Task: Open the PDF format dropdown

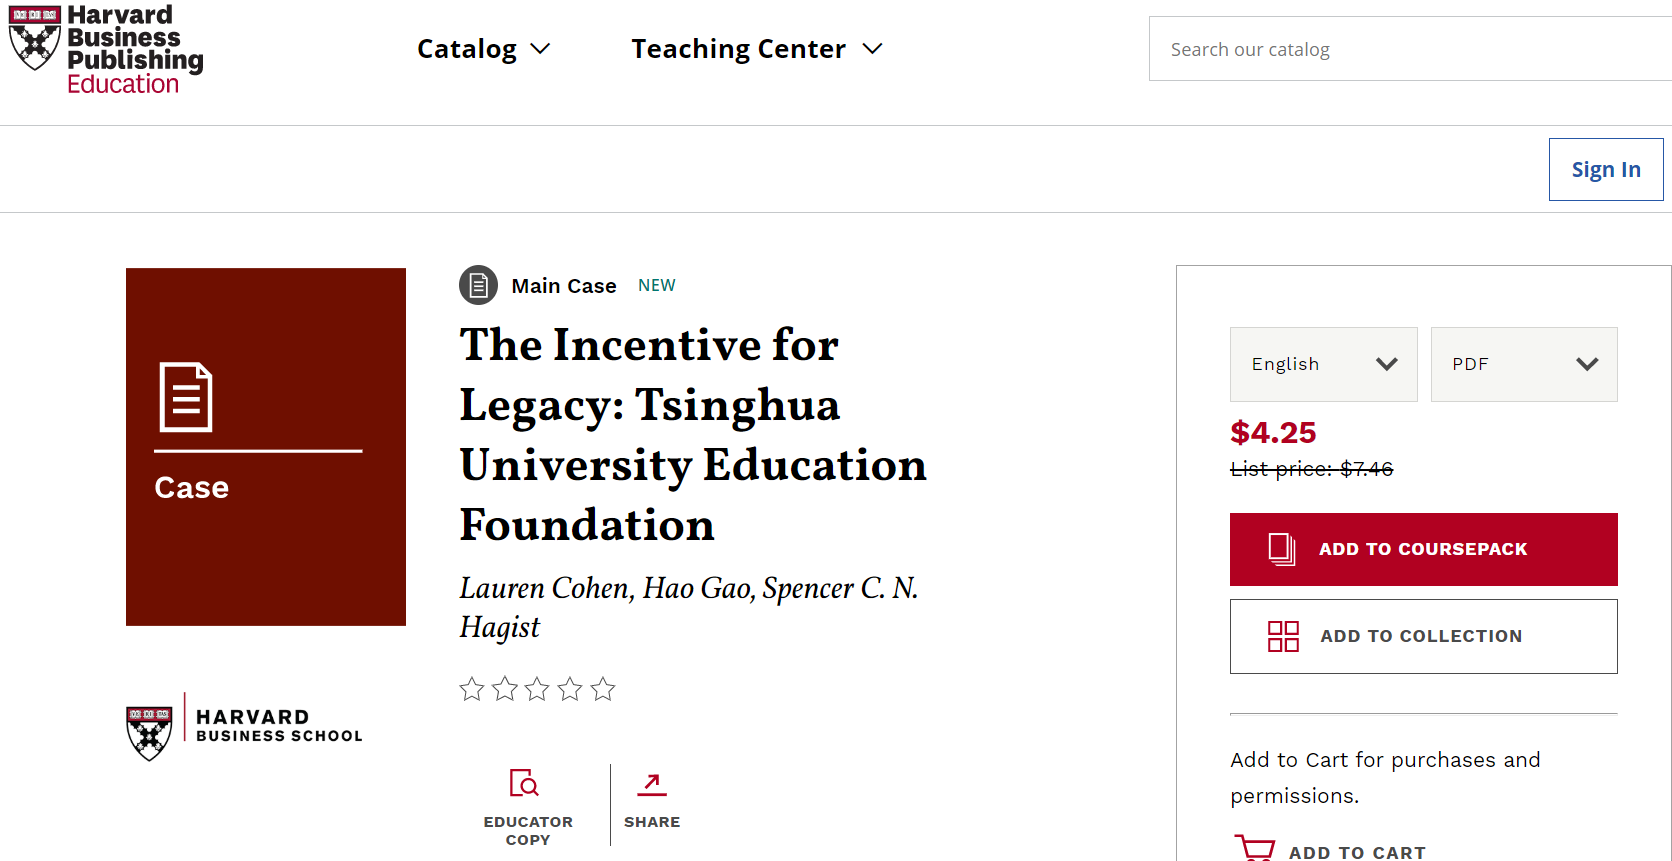Action: [1523, 364]
